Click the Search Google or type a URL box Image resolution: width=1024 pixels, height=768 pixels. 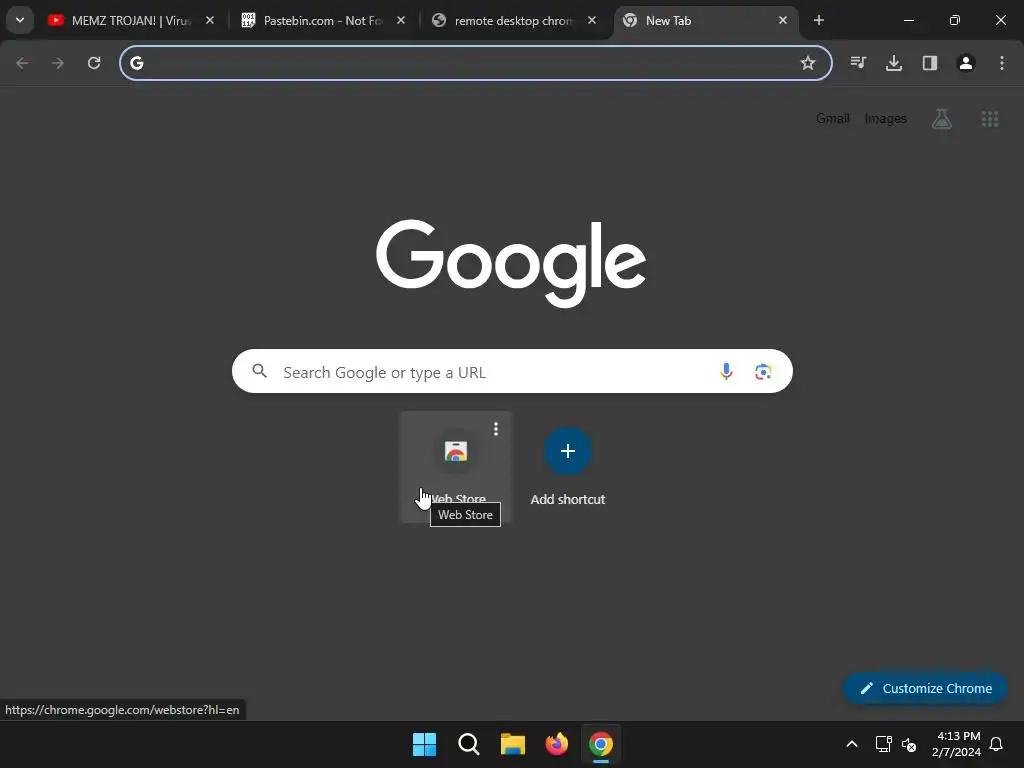(513, 372)
